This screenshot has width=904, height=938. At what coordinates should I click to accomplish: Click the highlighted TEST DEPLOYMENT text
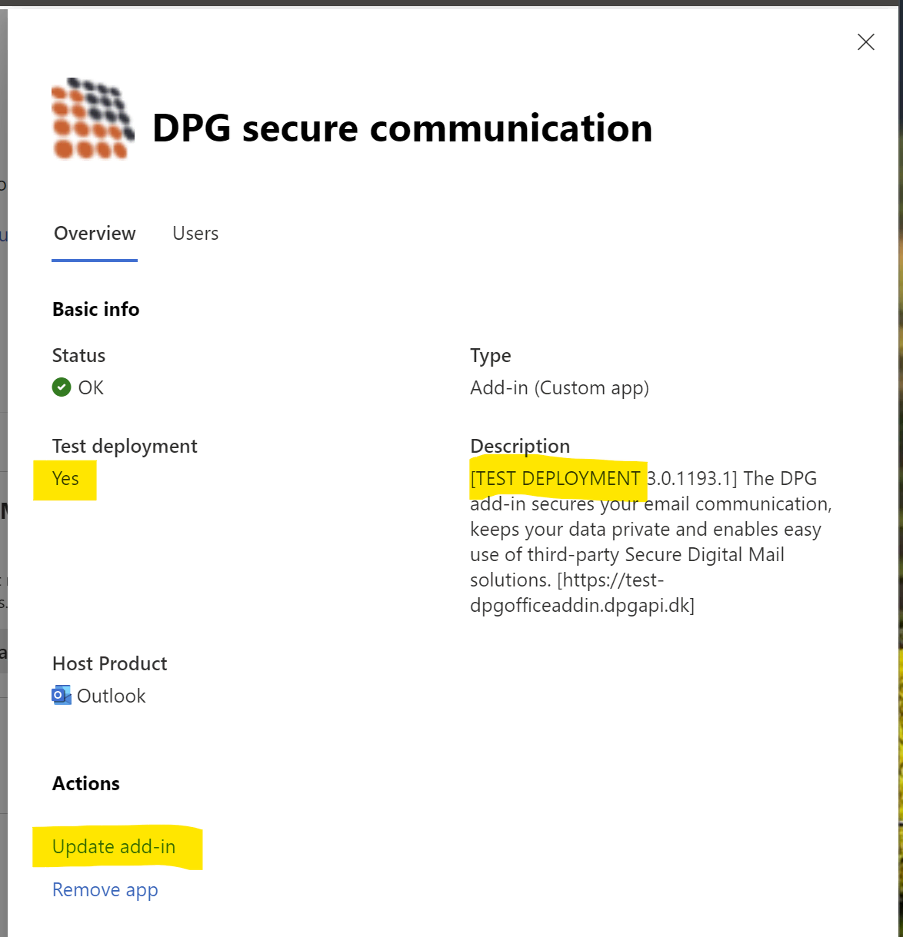point(556,479)
